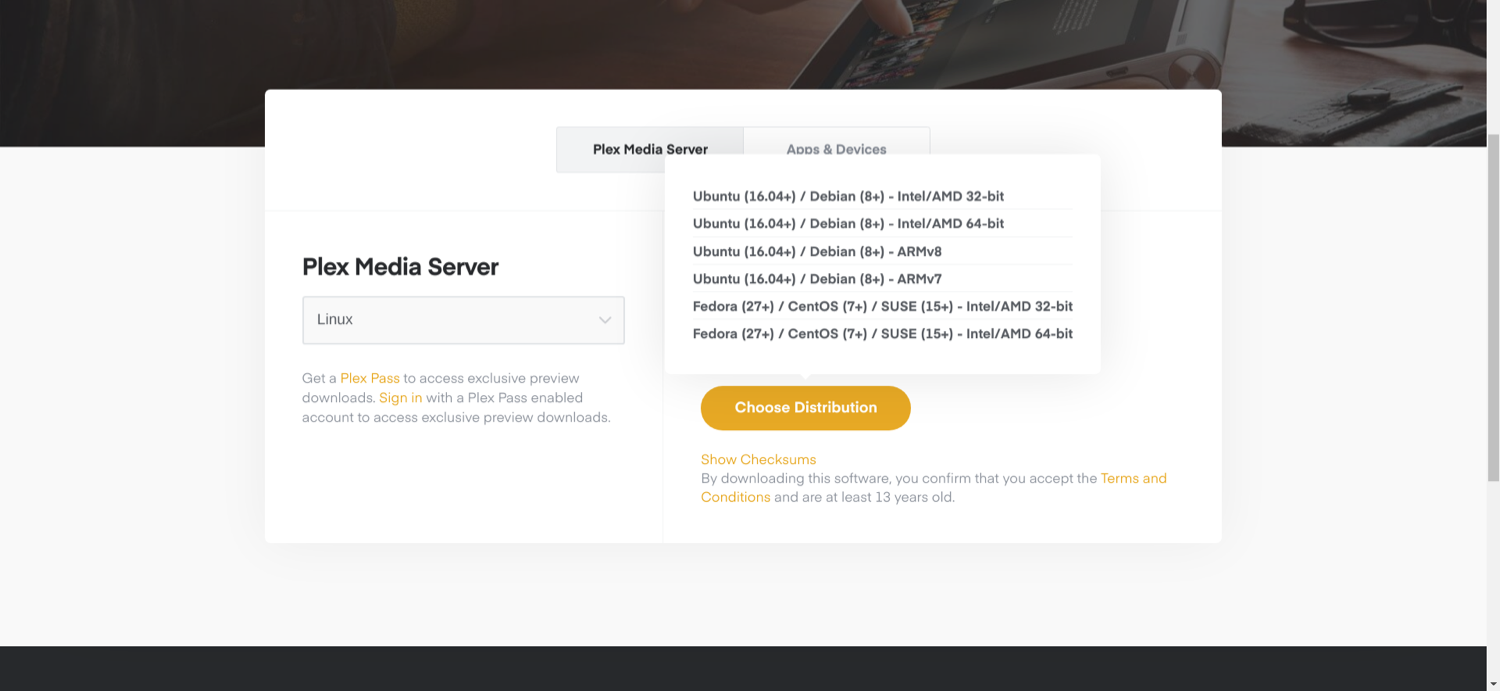This screenshot has height=691, width=1500.
Task: Switch to the Plex Media Server tab
Action: (x=650, y=149)
